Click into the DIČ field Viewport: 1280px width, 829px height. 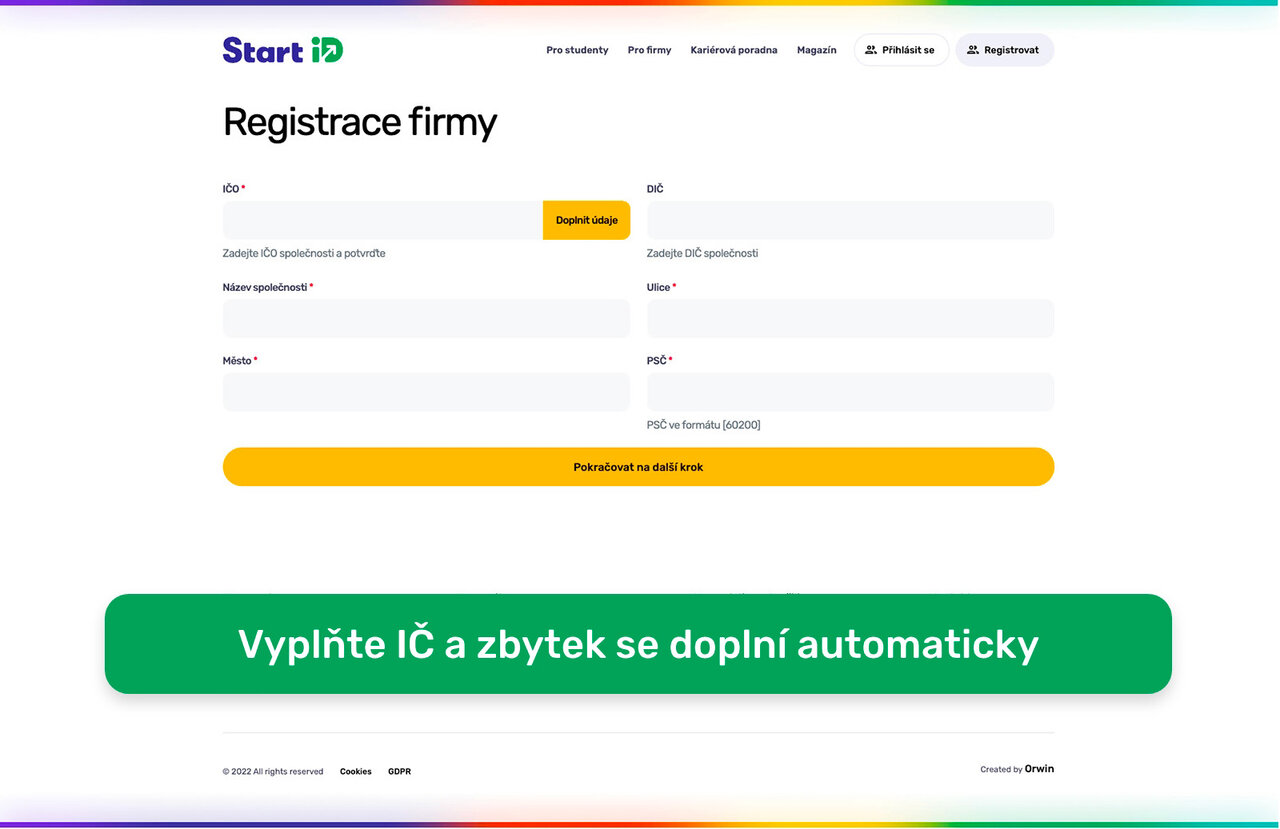click(x=850, y=220)
